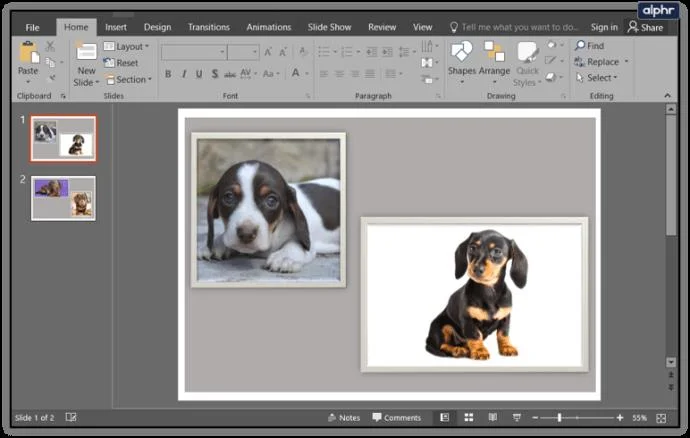The width and height of the screenshot is (690, 438).
Task: Toggle Bold formatting
Action: pos(168,74)
